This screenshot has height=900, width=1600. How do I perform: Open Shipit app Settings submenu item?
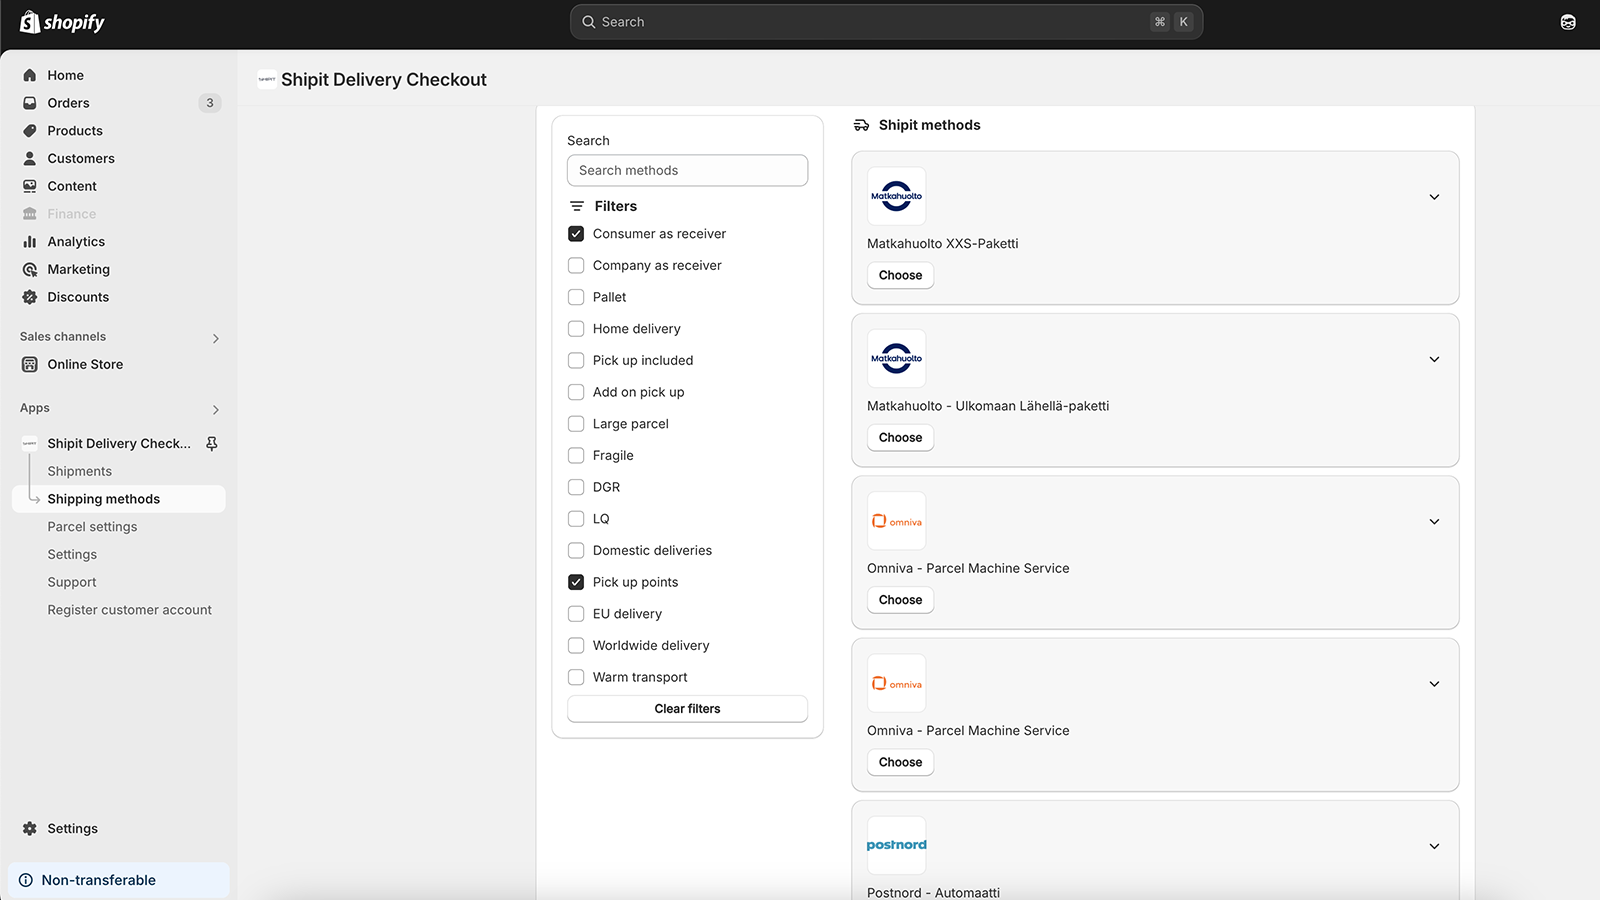click(x=72, y=554)
